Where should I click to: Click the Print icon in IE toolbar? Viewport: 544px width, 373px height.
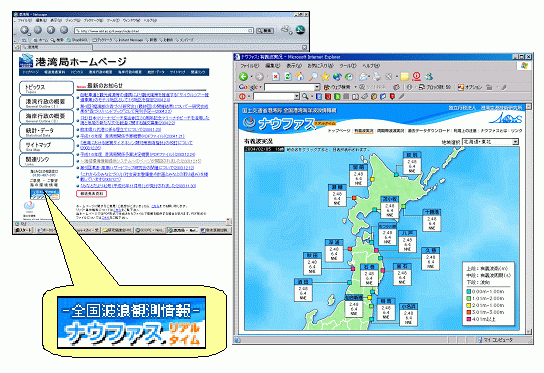(x=377, y=77)
